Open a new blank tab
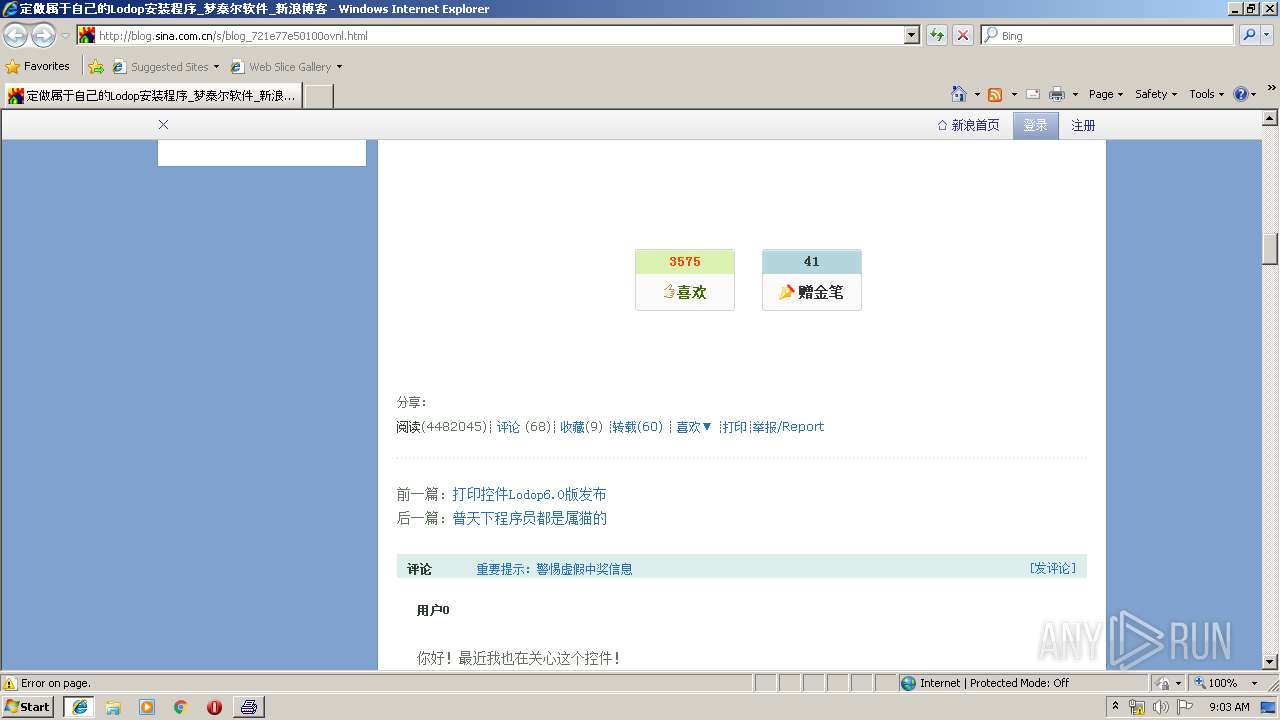This screenshot has height=720, width=1280. pyautogui.click(x=318, y=96)
